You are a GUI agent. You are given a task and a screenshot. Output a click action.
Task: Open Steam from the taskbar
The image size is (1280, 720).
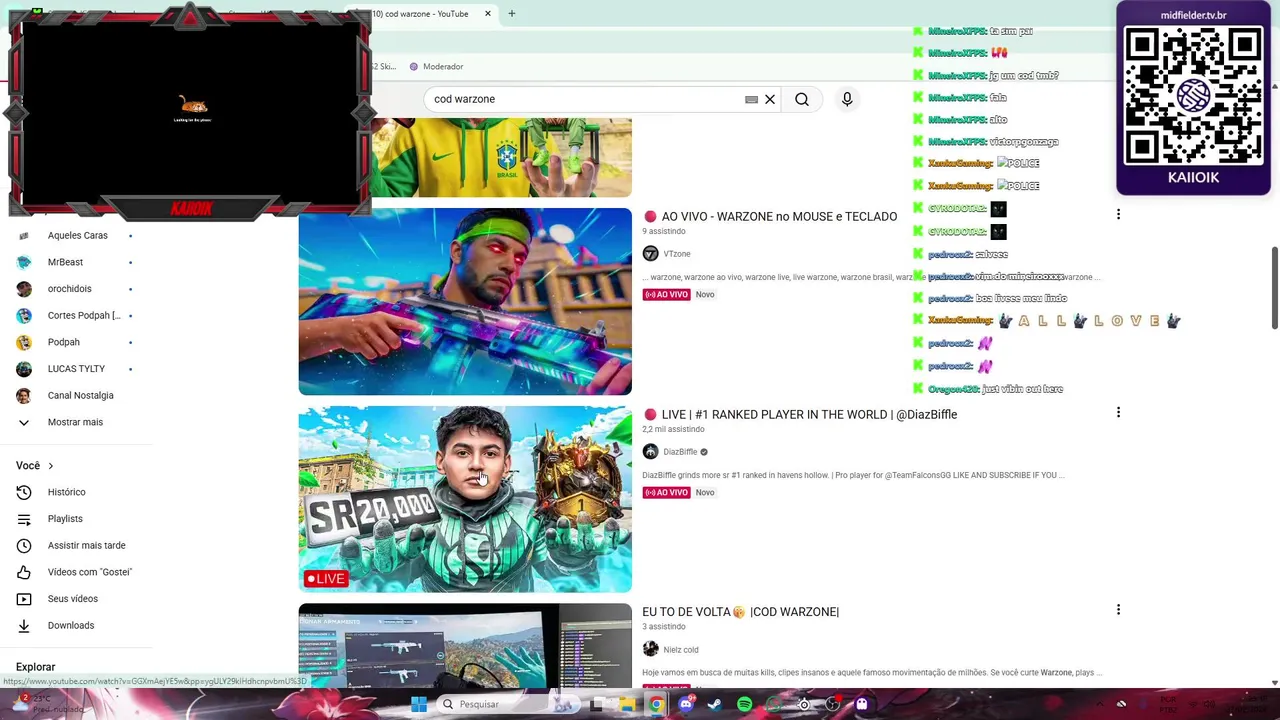(714, 704)
